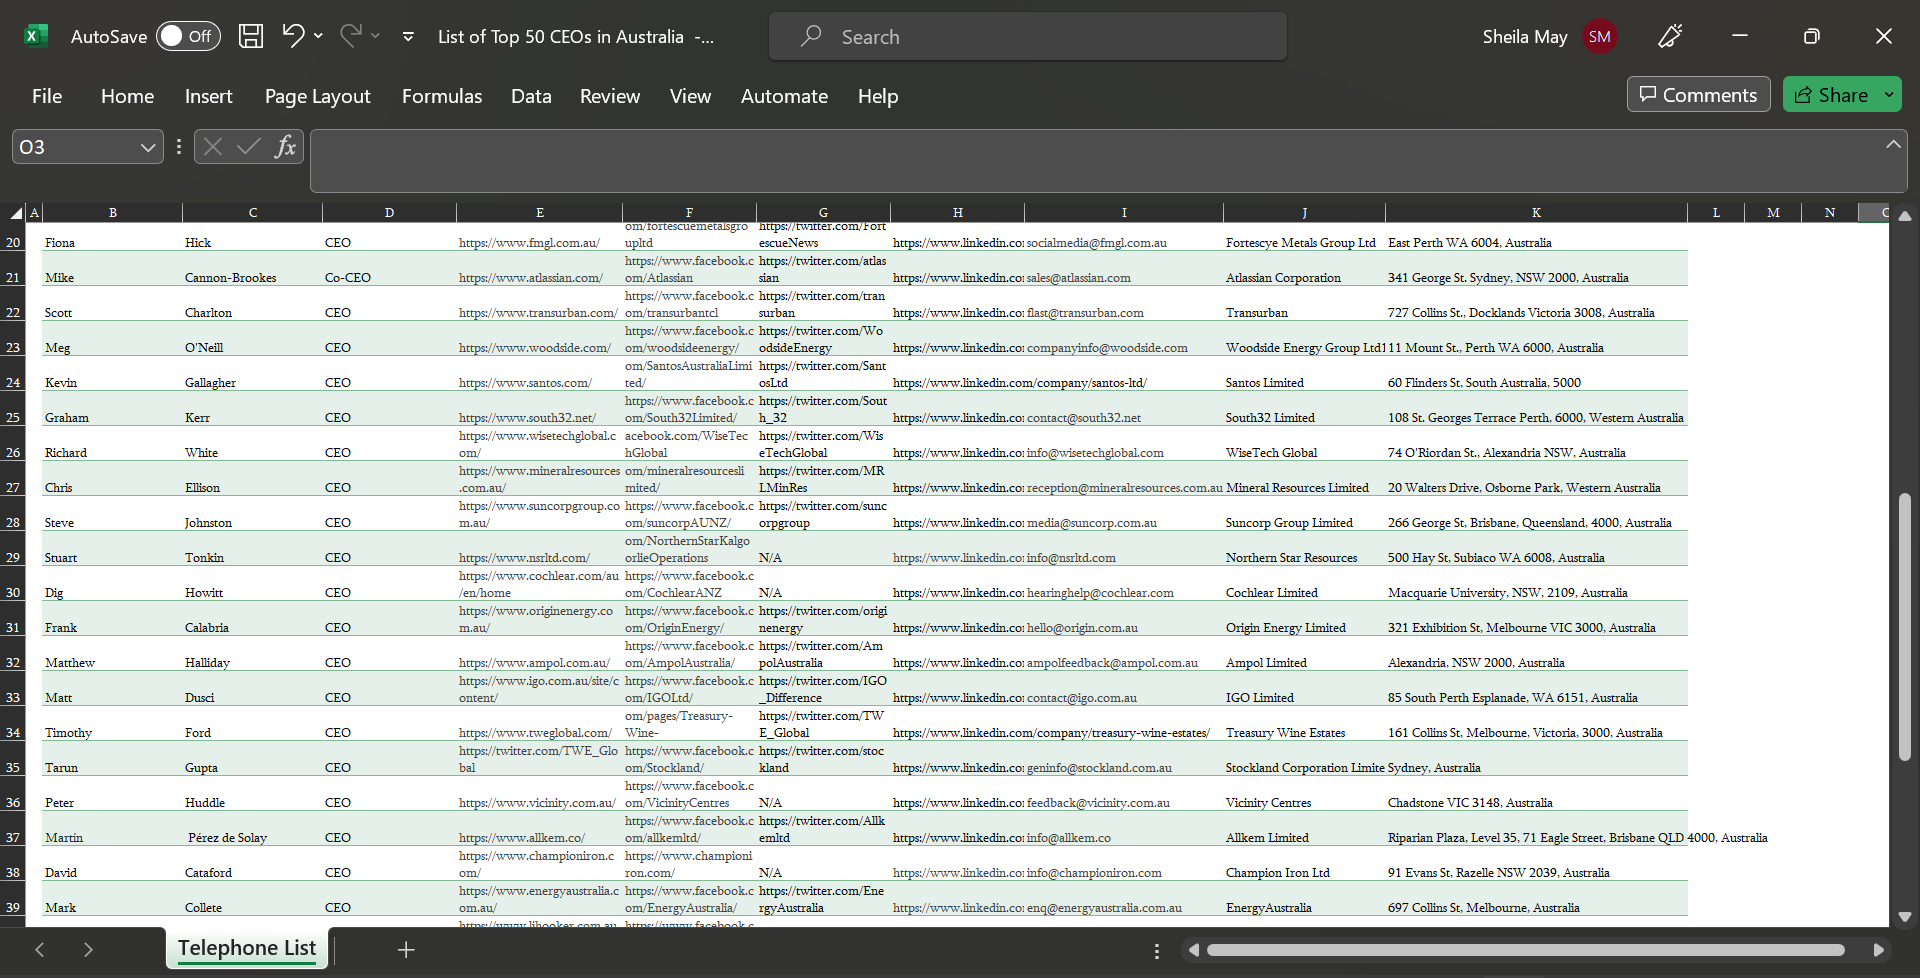Click the three-dot sheet tab bar splitter handle
Screen dimensions: 1920x978
point(1157,951)
